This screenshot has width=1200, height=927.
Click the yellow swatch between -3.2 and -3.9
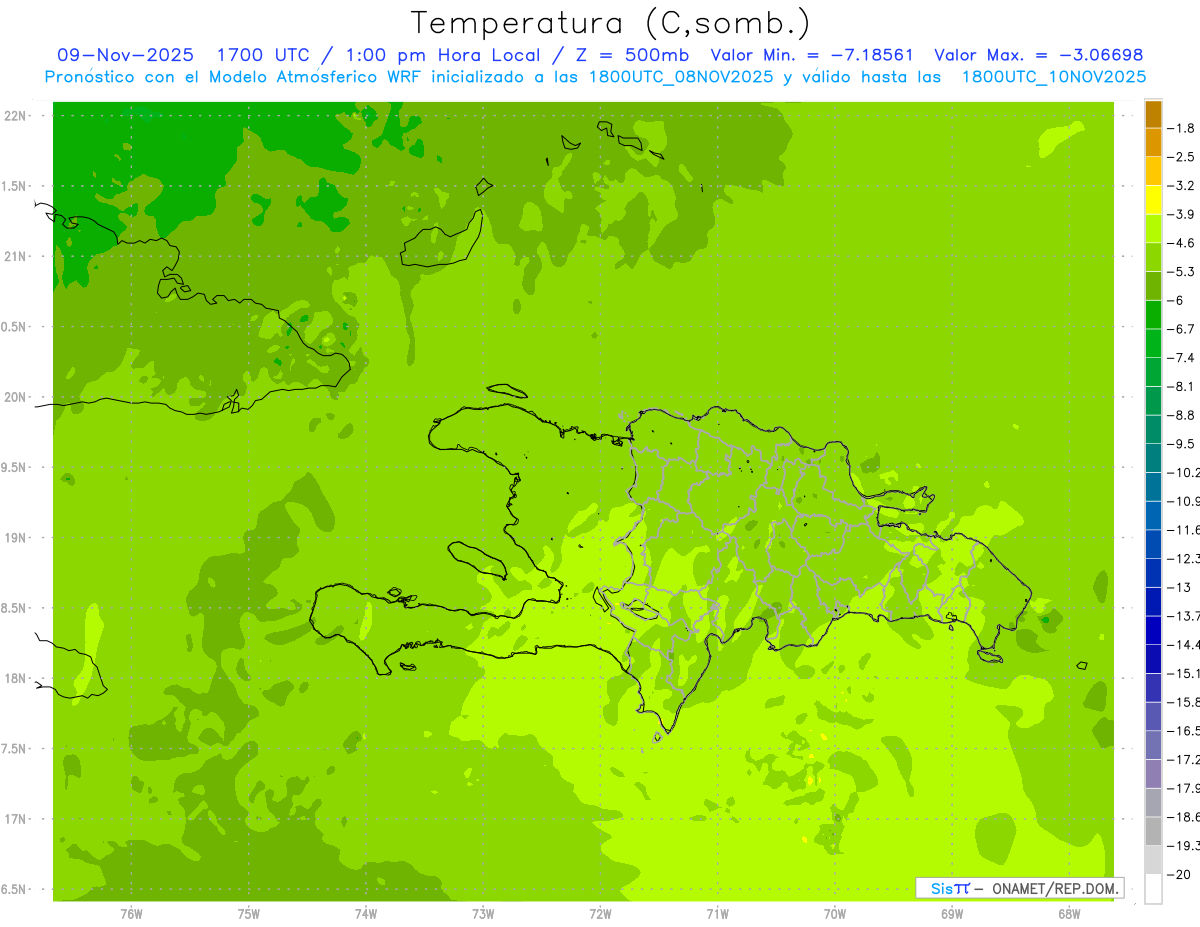(x=1153, y=200)
